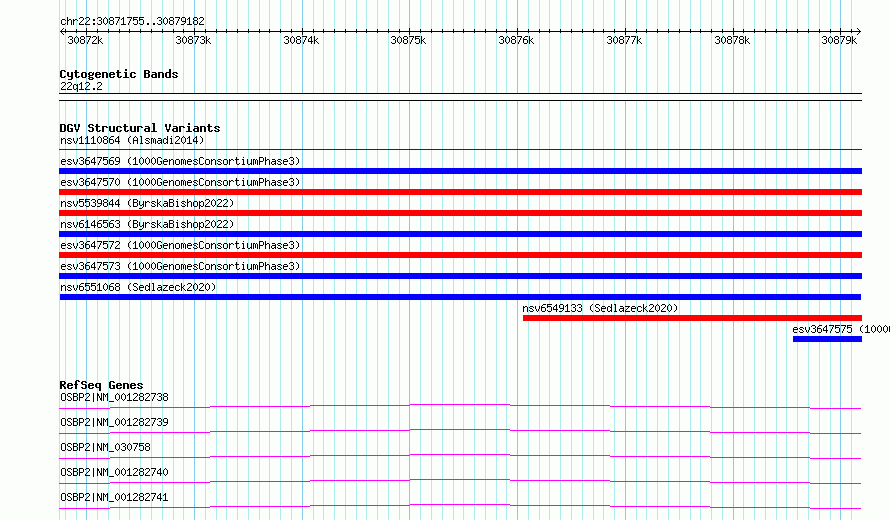The image size is (890, 520).
Task: Open transcript OSBP2|NM_001282739 label
Action: pos(114,422)
